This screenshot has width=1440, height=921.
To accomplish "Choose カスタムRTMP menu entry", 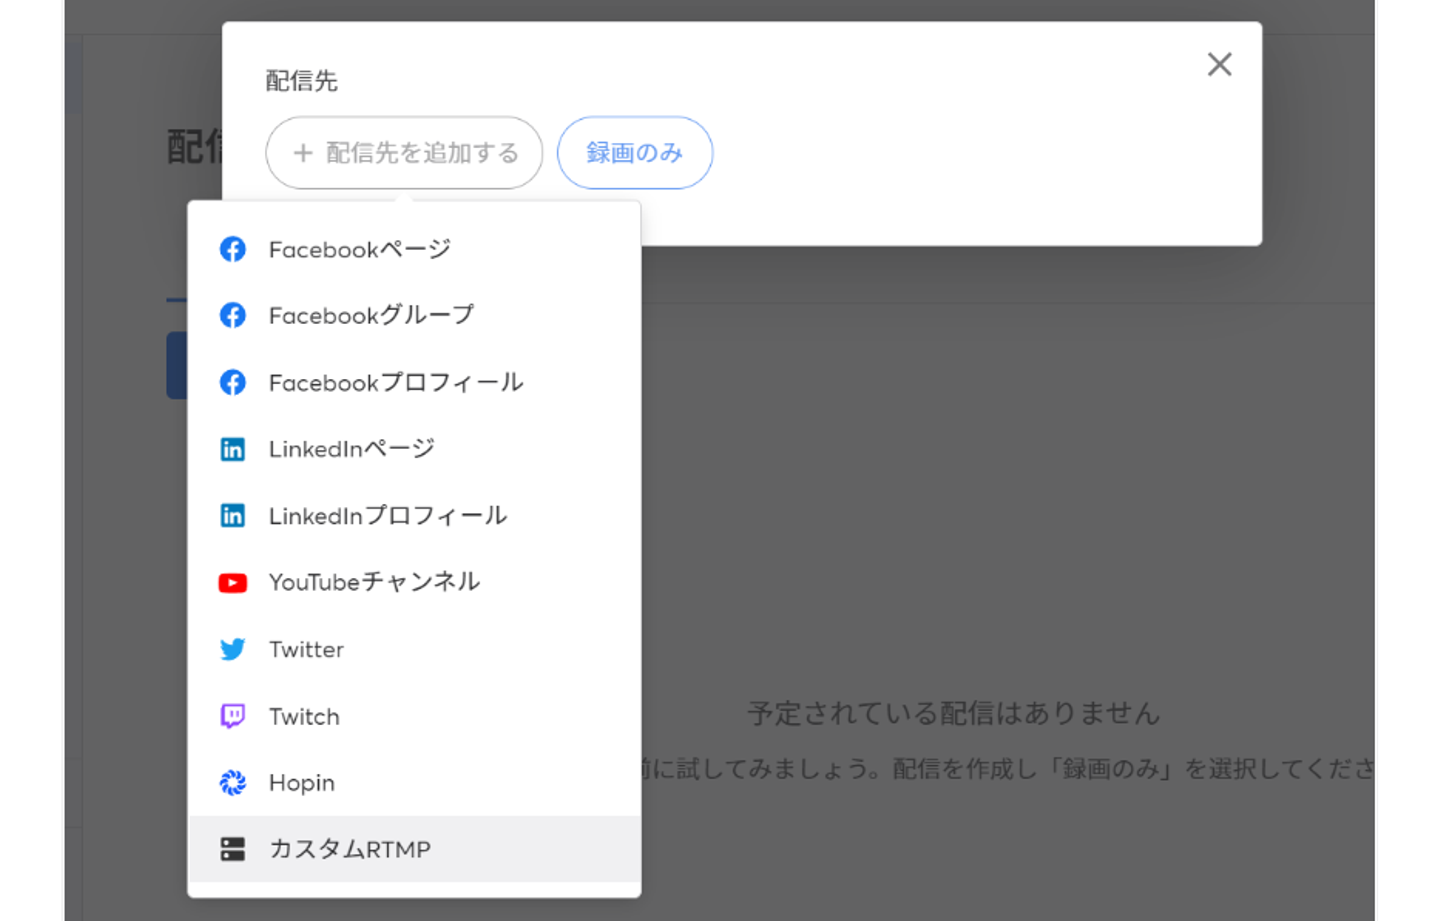I will (x=414, y=849).
